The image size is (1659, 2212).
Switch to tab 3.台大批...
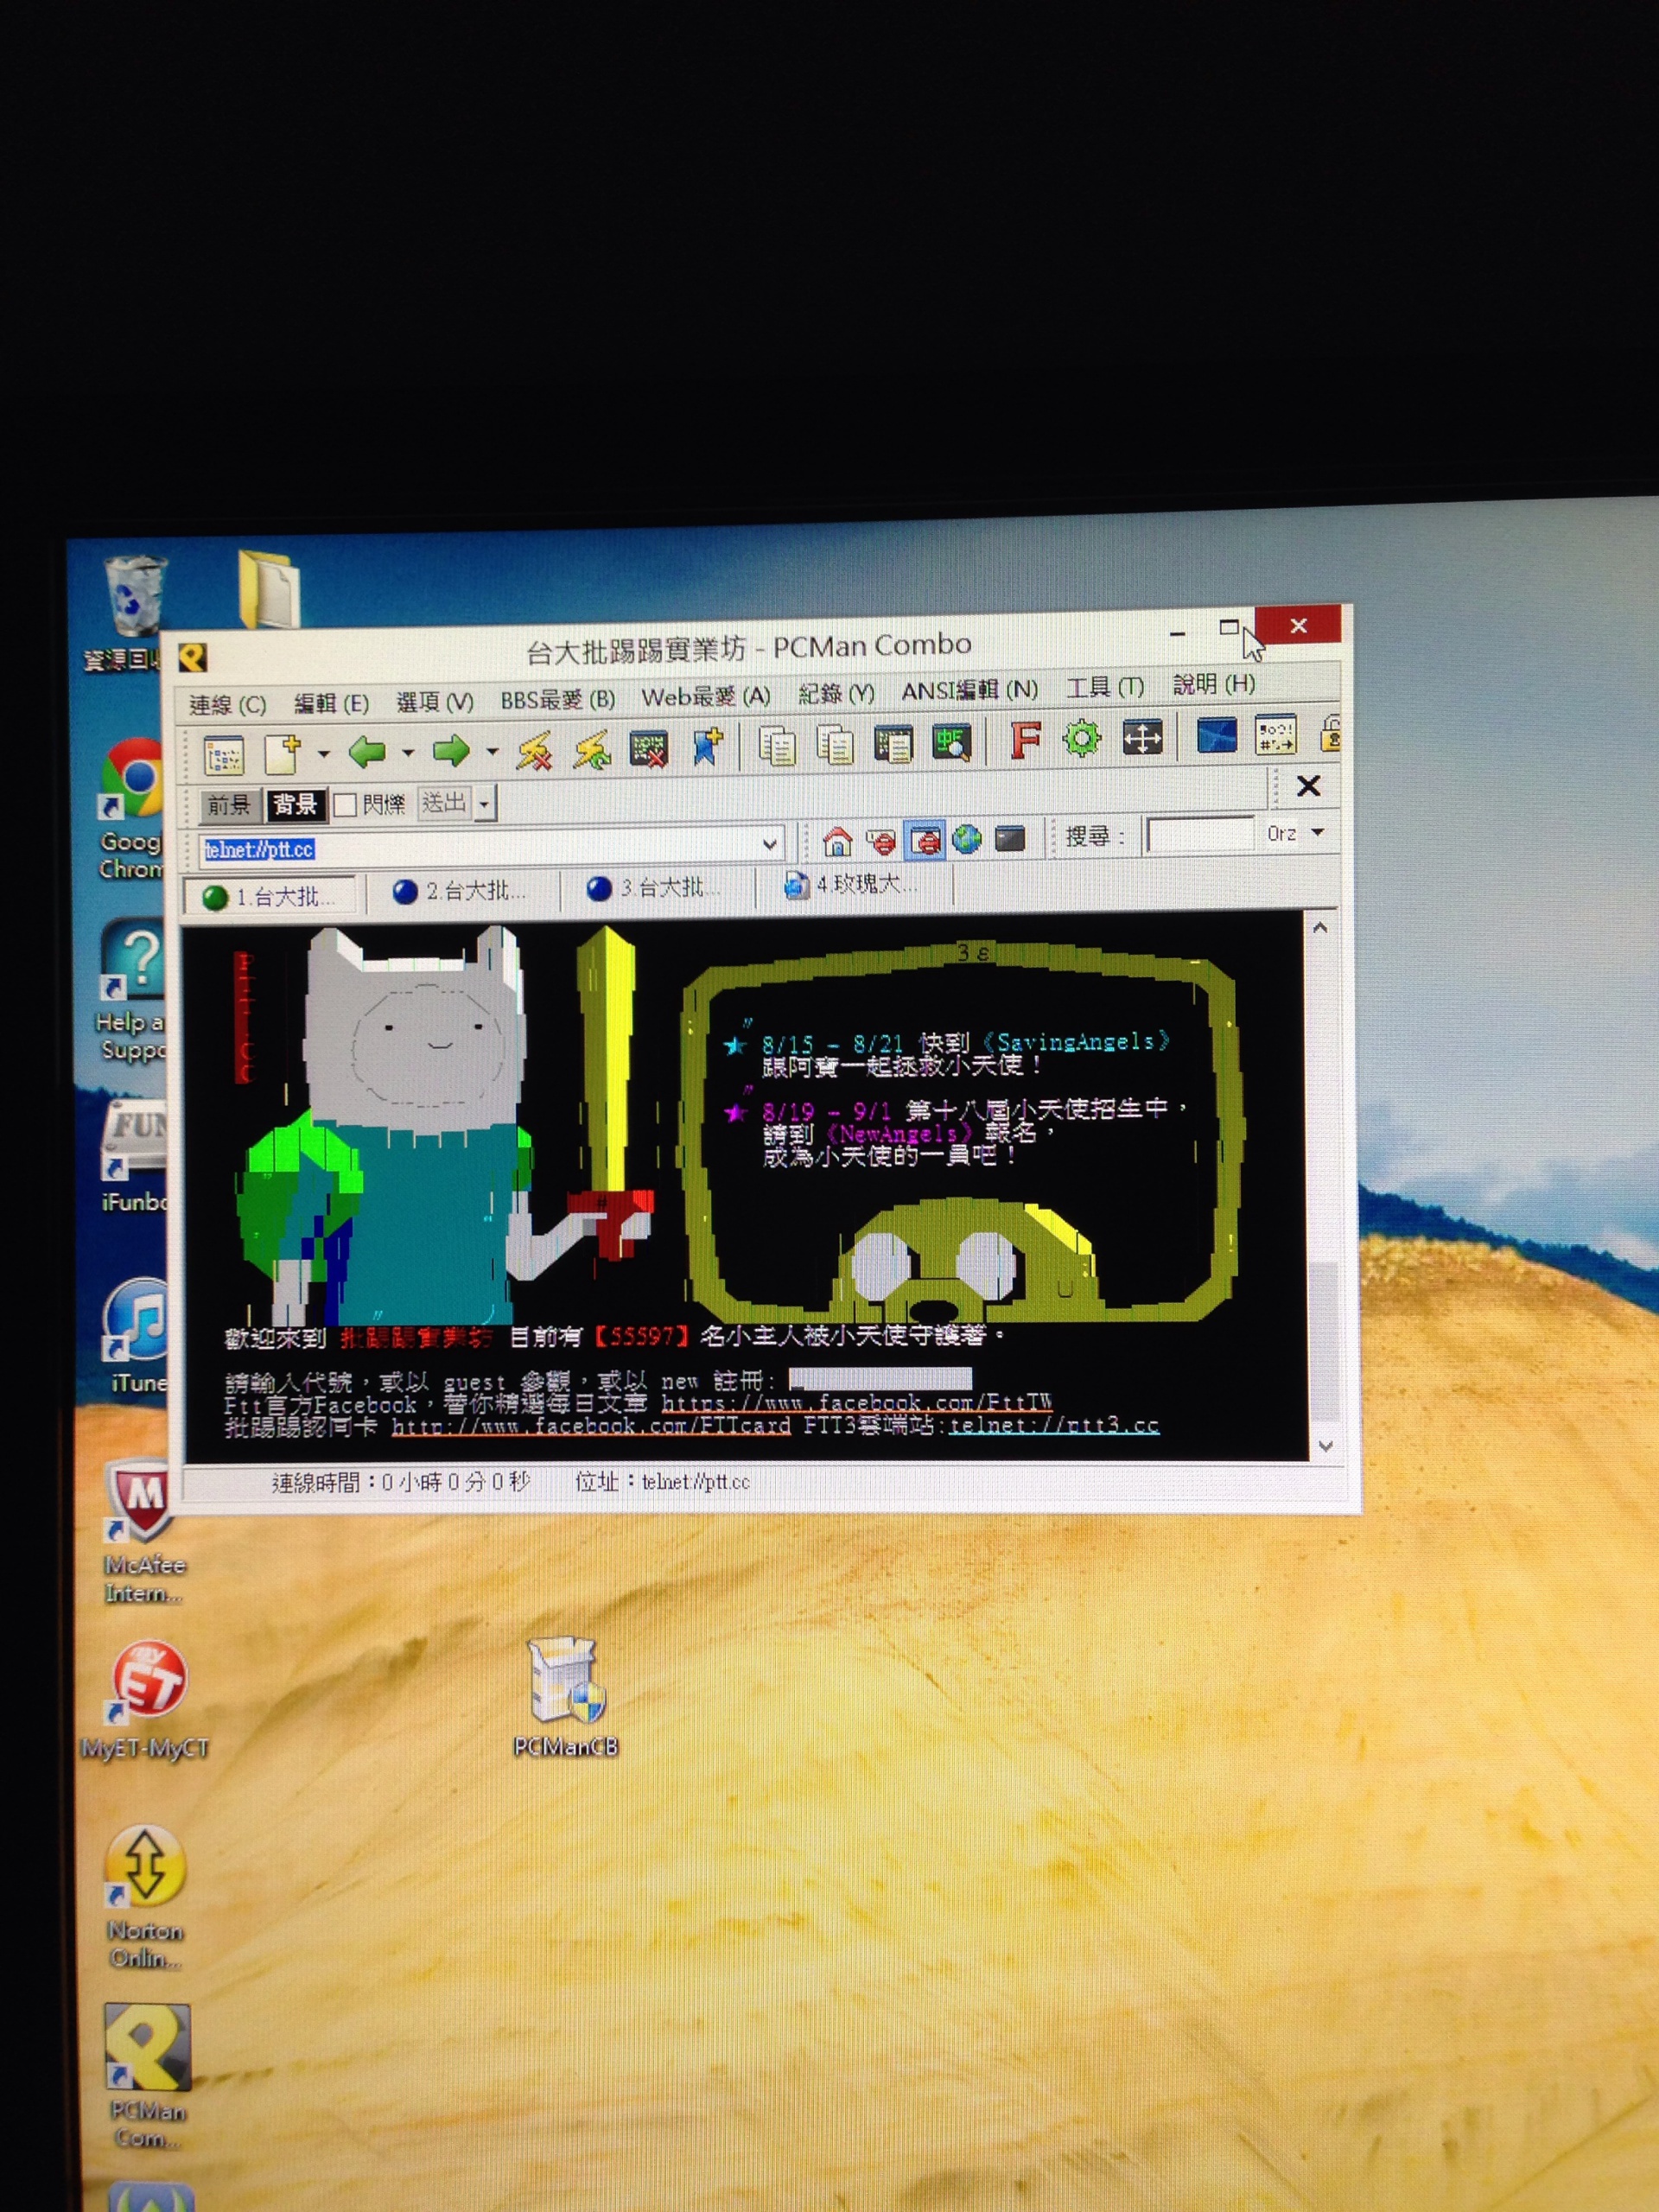click(654, 887)
